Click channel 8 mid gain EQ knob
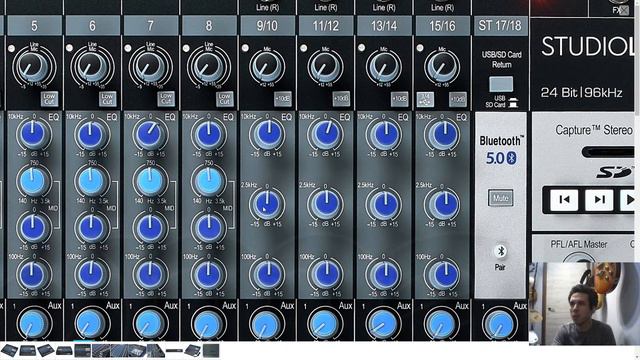Screen dimensions: 640x360 click(209, 228)
